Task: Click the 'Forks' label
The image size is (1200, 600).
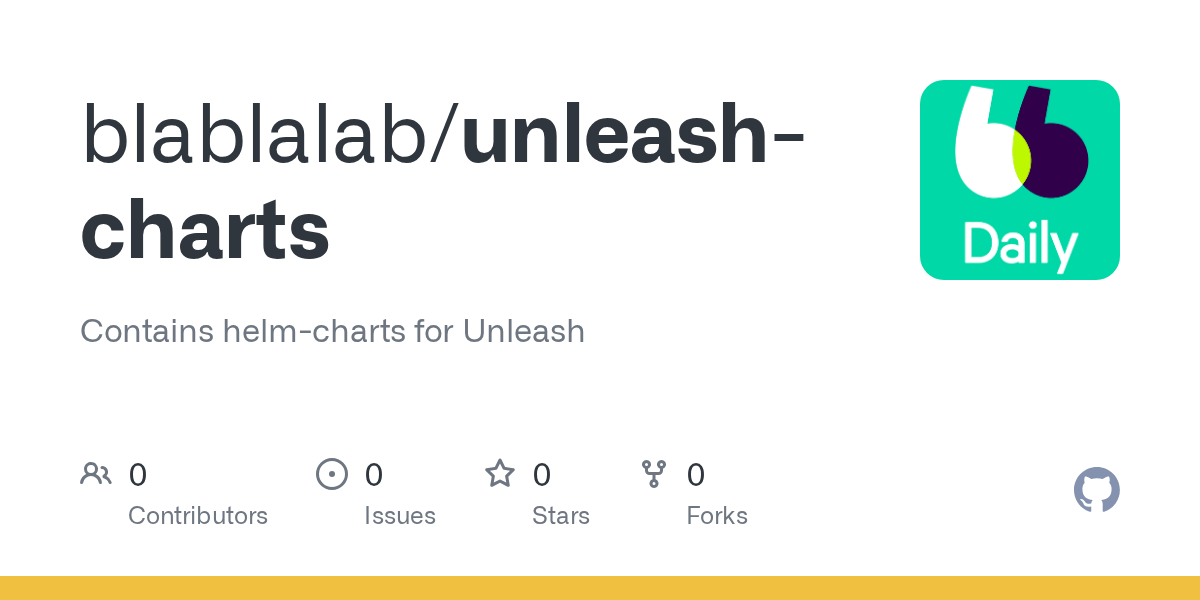Action: pos(717,516)
